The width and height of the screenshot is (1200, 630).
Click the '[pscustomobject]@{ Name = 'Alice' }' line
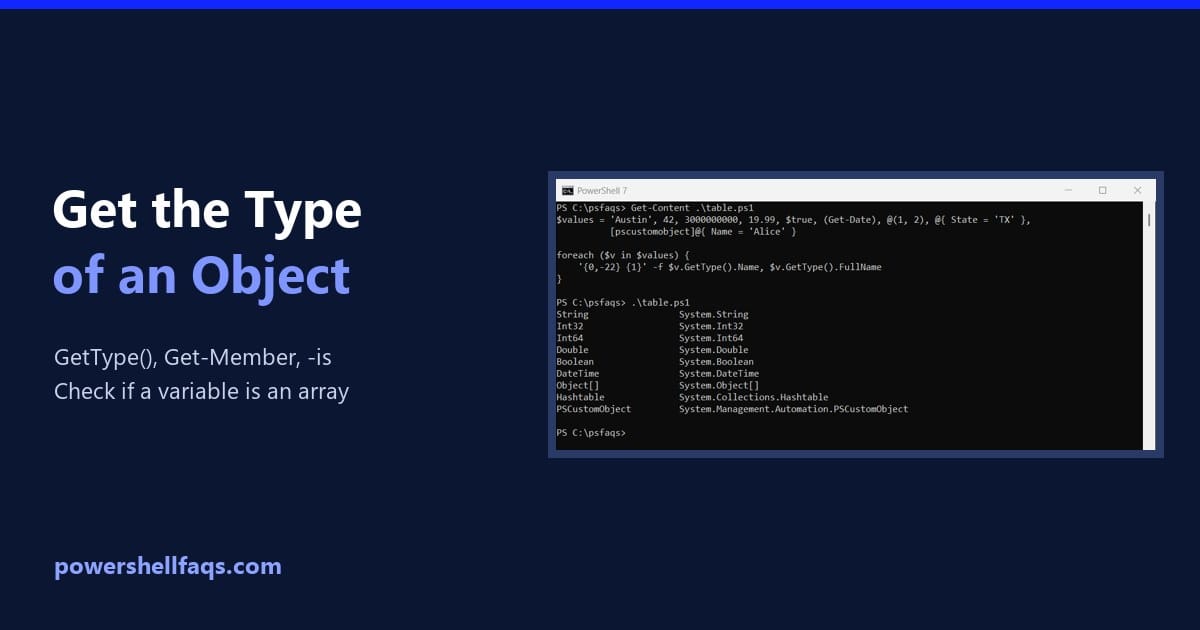coord(702,232)
